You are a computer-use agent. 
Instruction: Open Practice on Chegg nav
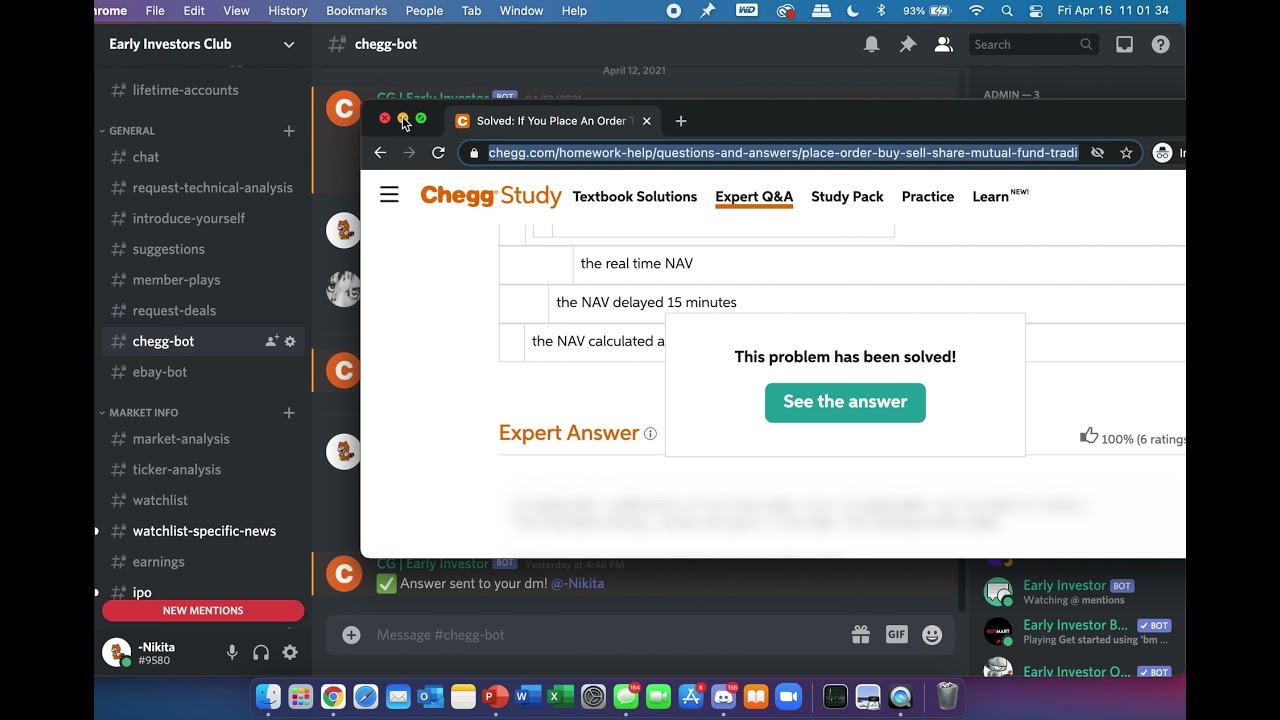coord(928,197)
